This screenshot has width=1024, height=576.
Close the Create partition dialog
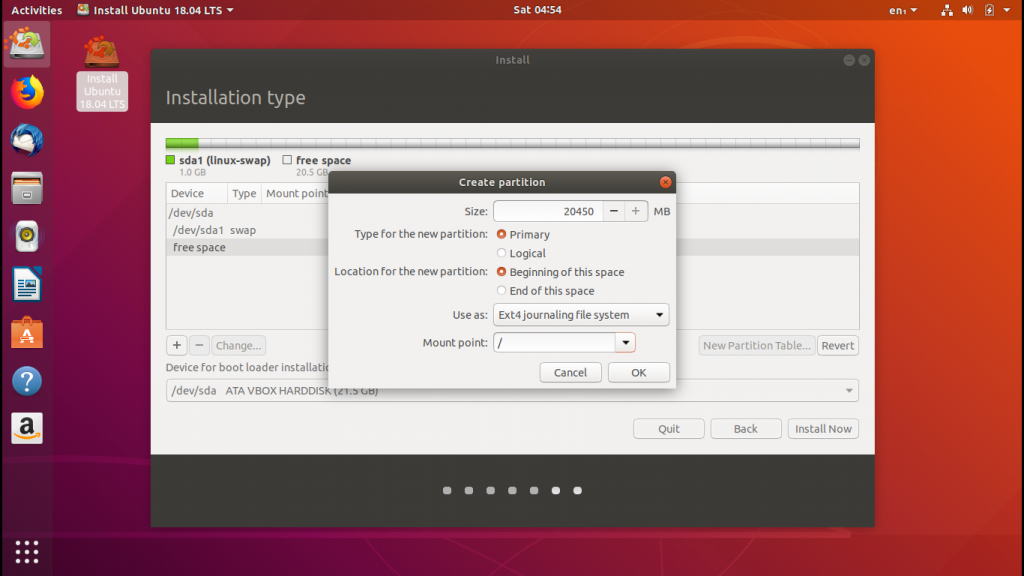pyautogui.click(x=665, y=182)
